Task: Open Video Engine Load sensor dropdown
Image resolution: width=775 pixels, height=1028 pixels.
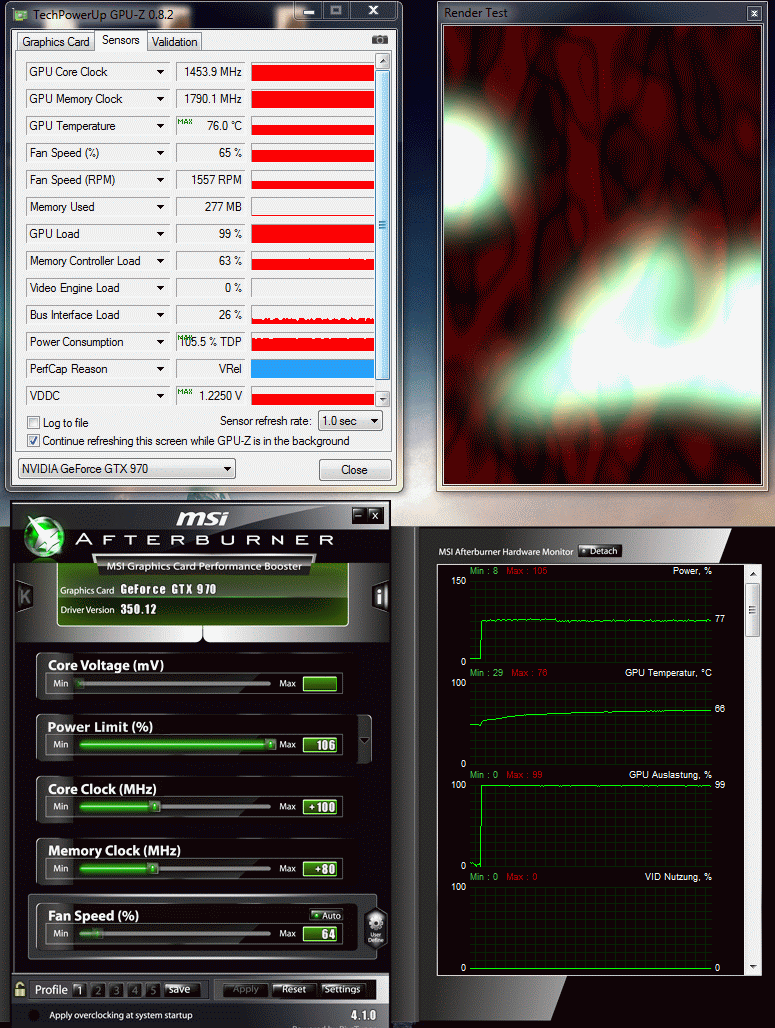Action: tap(160, 288)
